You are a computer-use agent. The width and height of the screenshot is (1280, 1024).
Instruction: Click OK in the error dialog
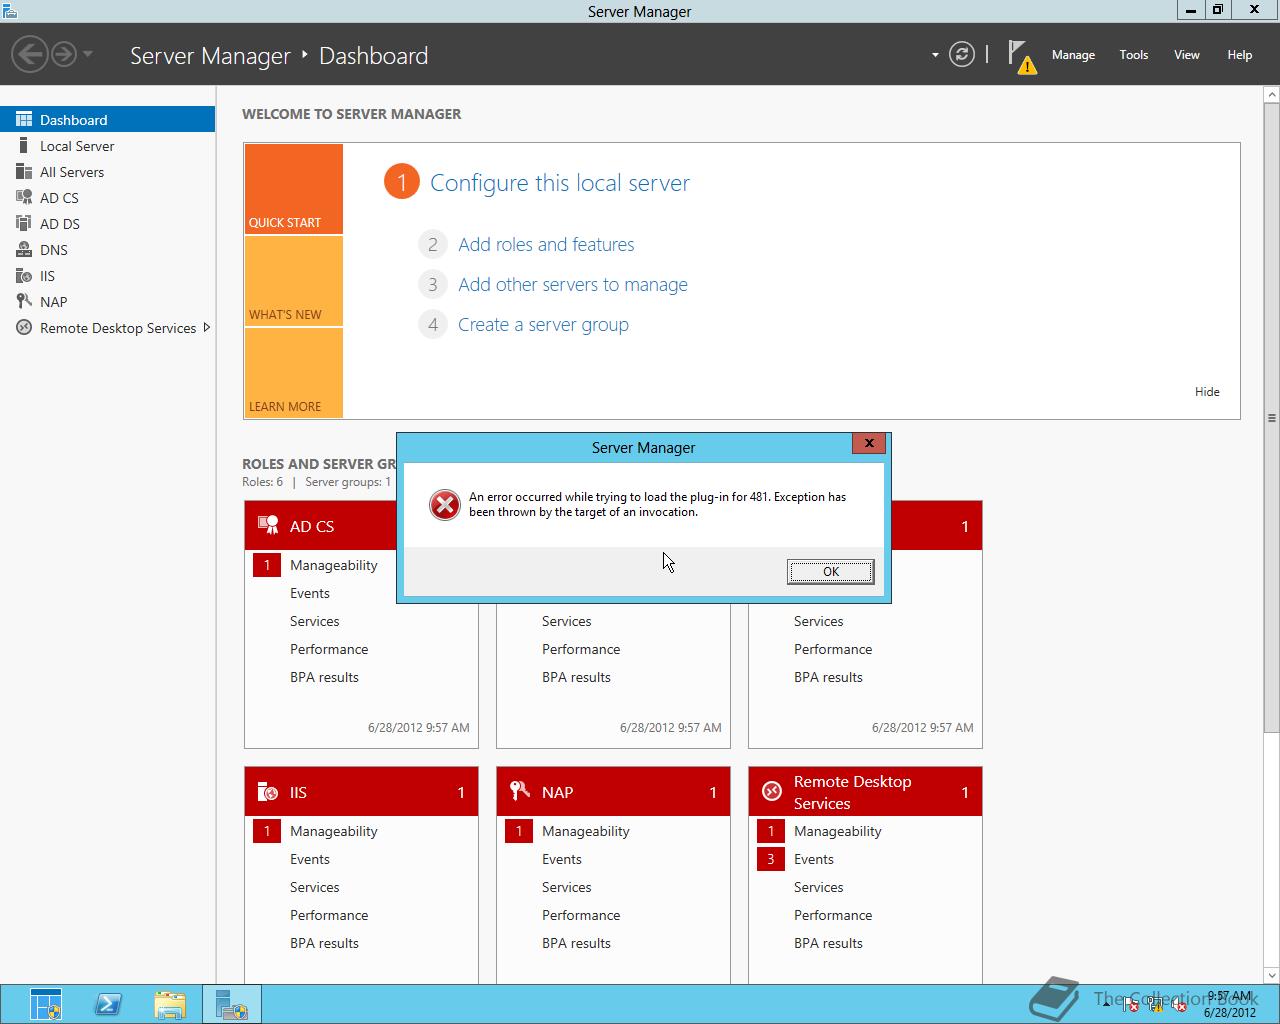coord(830,571)
